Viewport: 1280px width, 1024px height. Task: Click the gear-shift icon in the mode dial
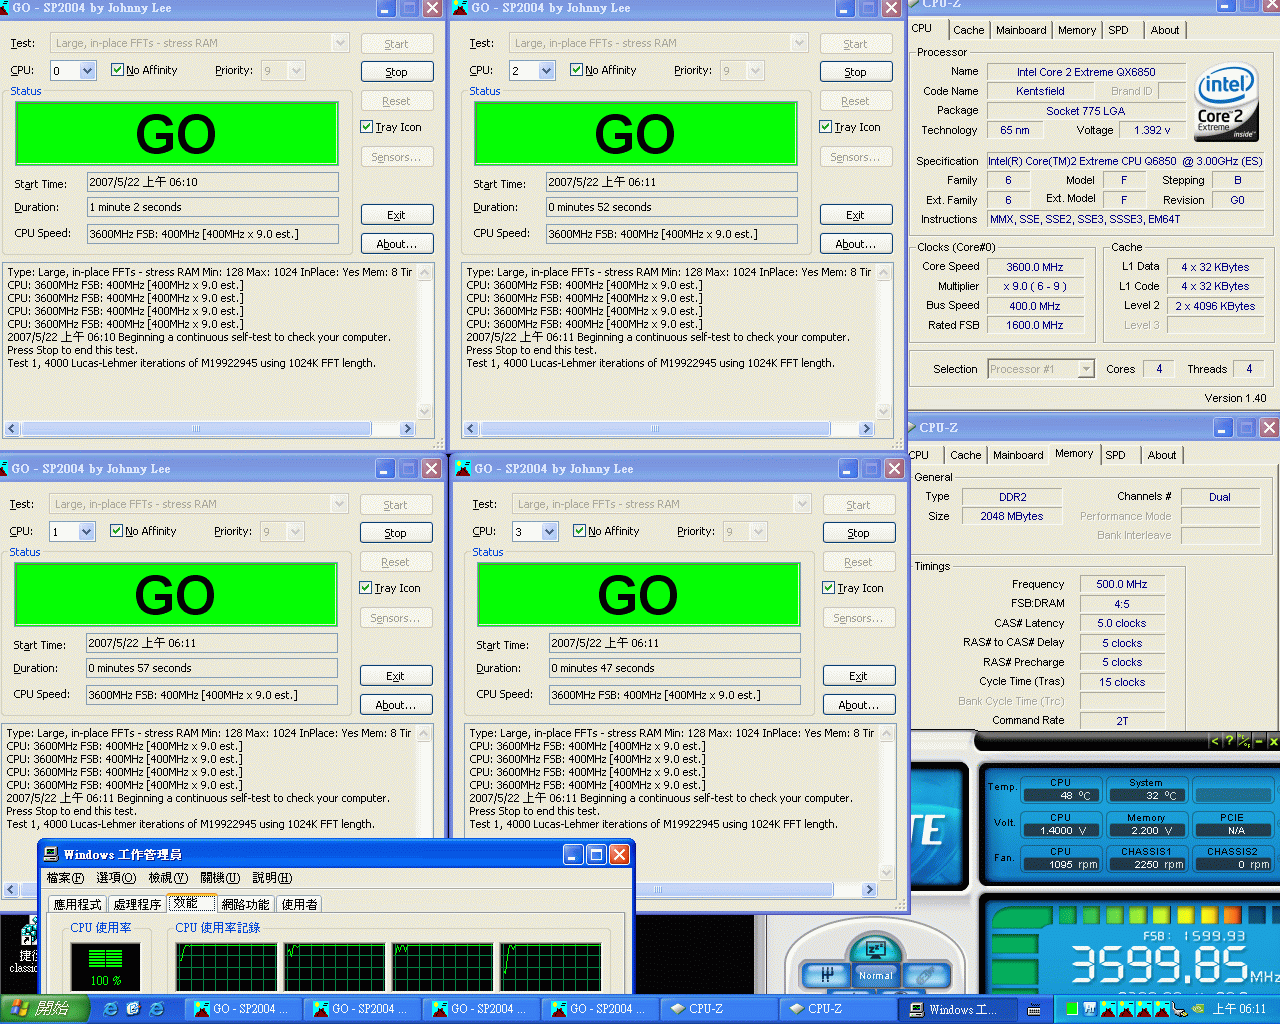[x=827, y=974]
